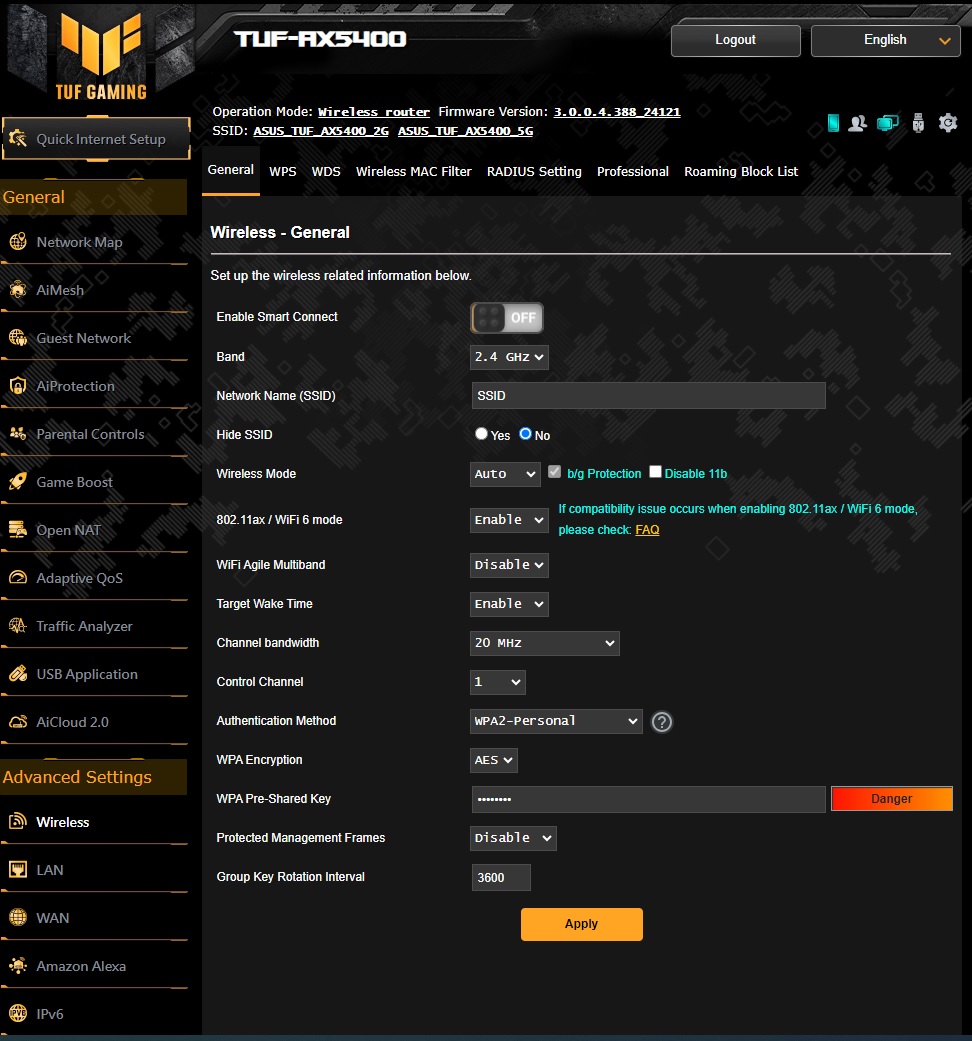
Task: Click the Network Name (SSID) input field
Action: point(648,396)
